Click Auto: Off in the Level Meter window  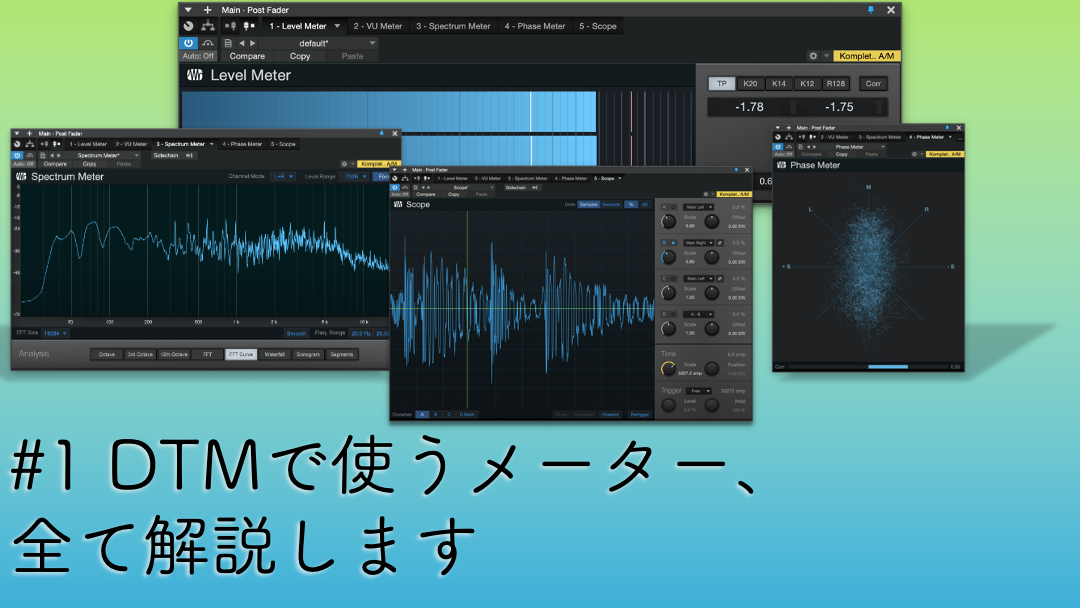198,56
